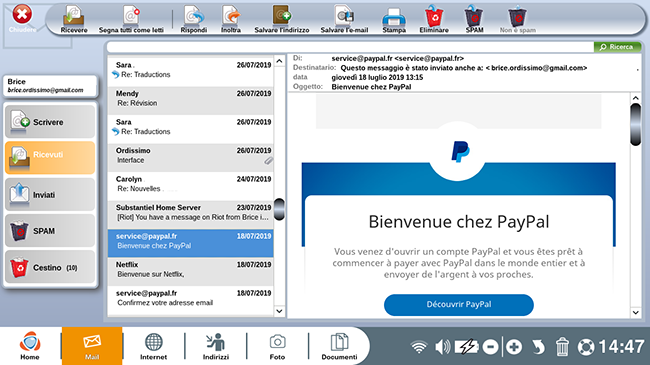Click the Non è spam toolbar icon
Image resolution: width=650 pixels, height=365 pixels.
coord(517,19)
